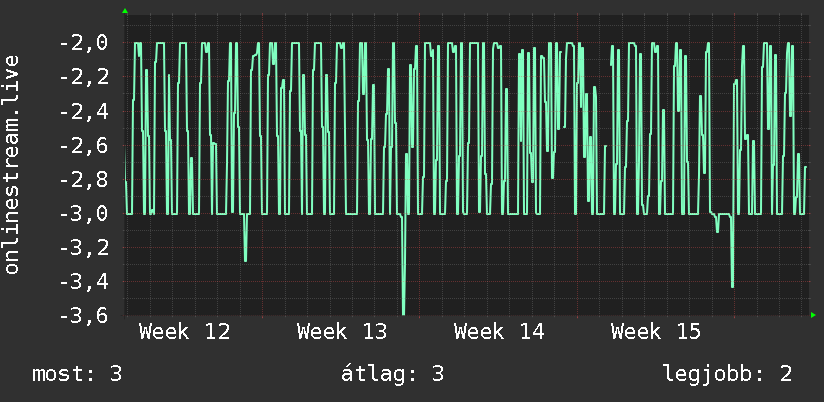Click the "legjobb: 2" best value
824x402 pixels.
point(727,374)
